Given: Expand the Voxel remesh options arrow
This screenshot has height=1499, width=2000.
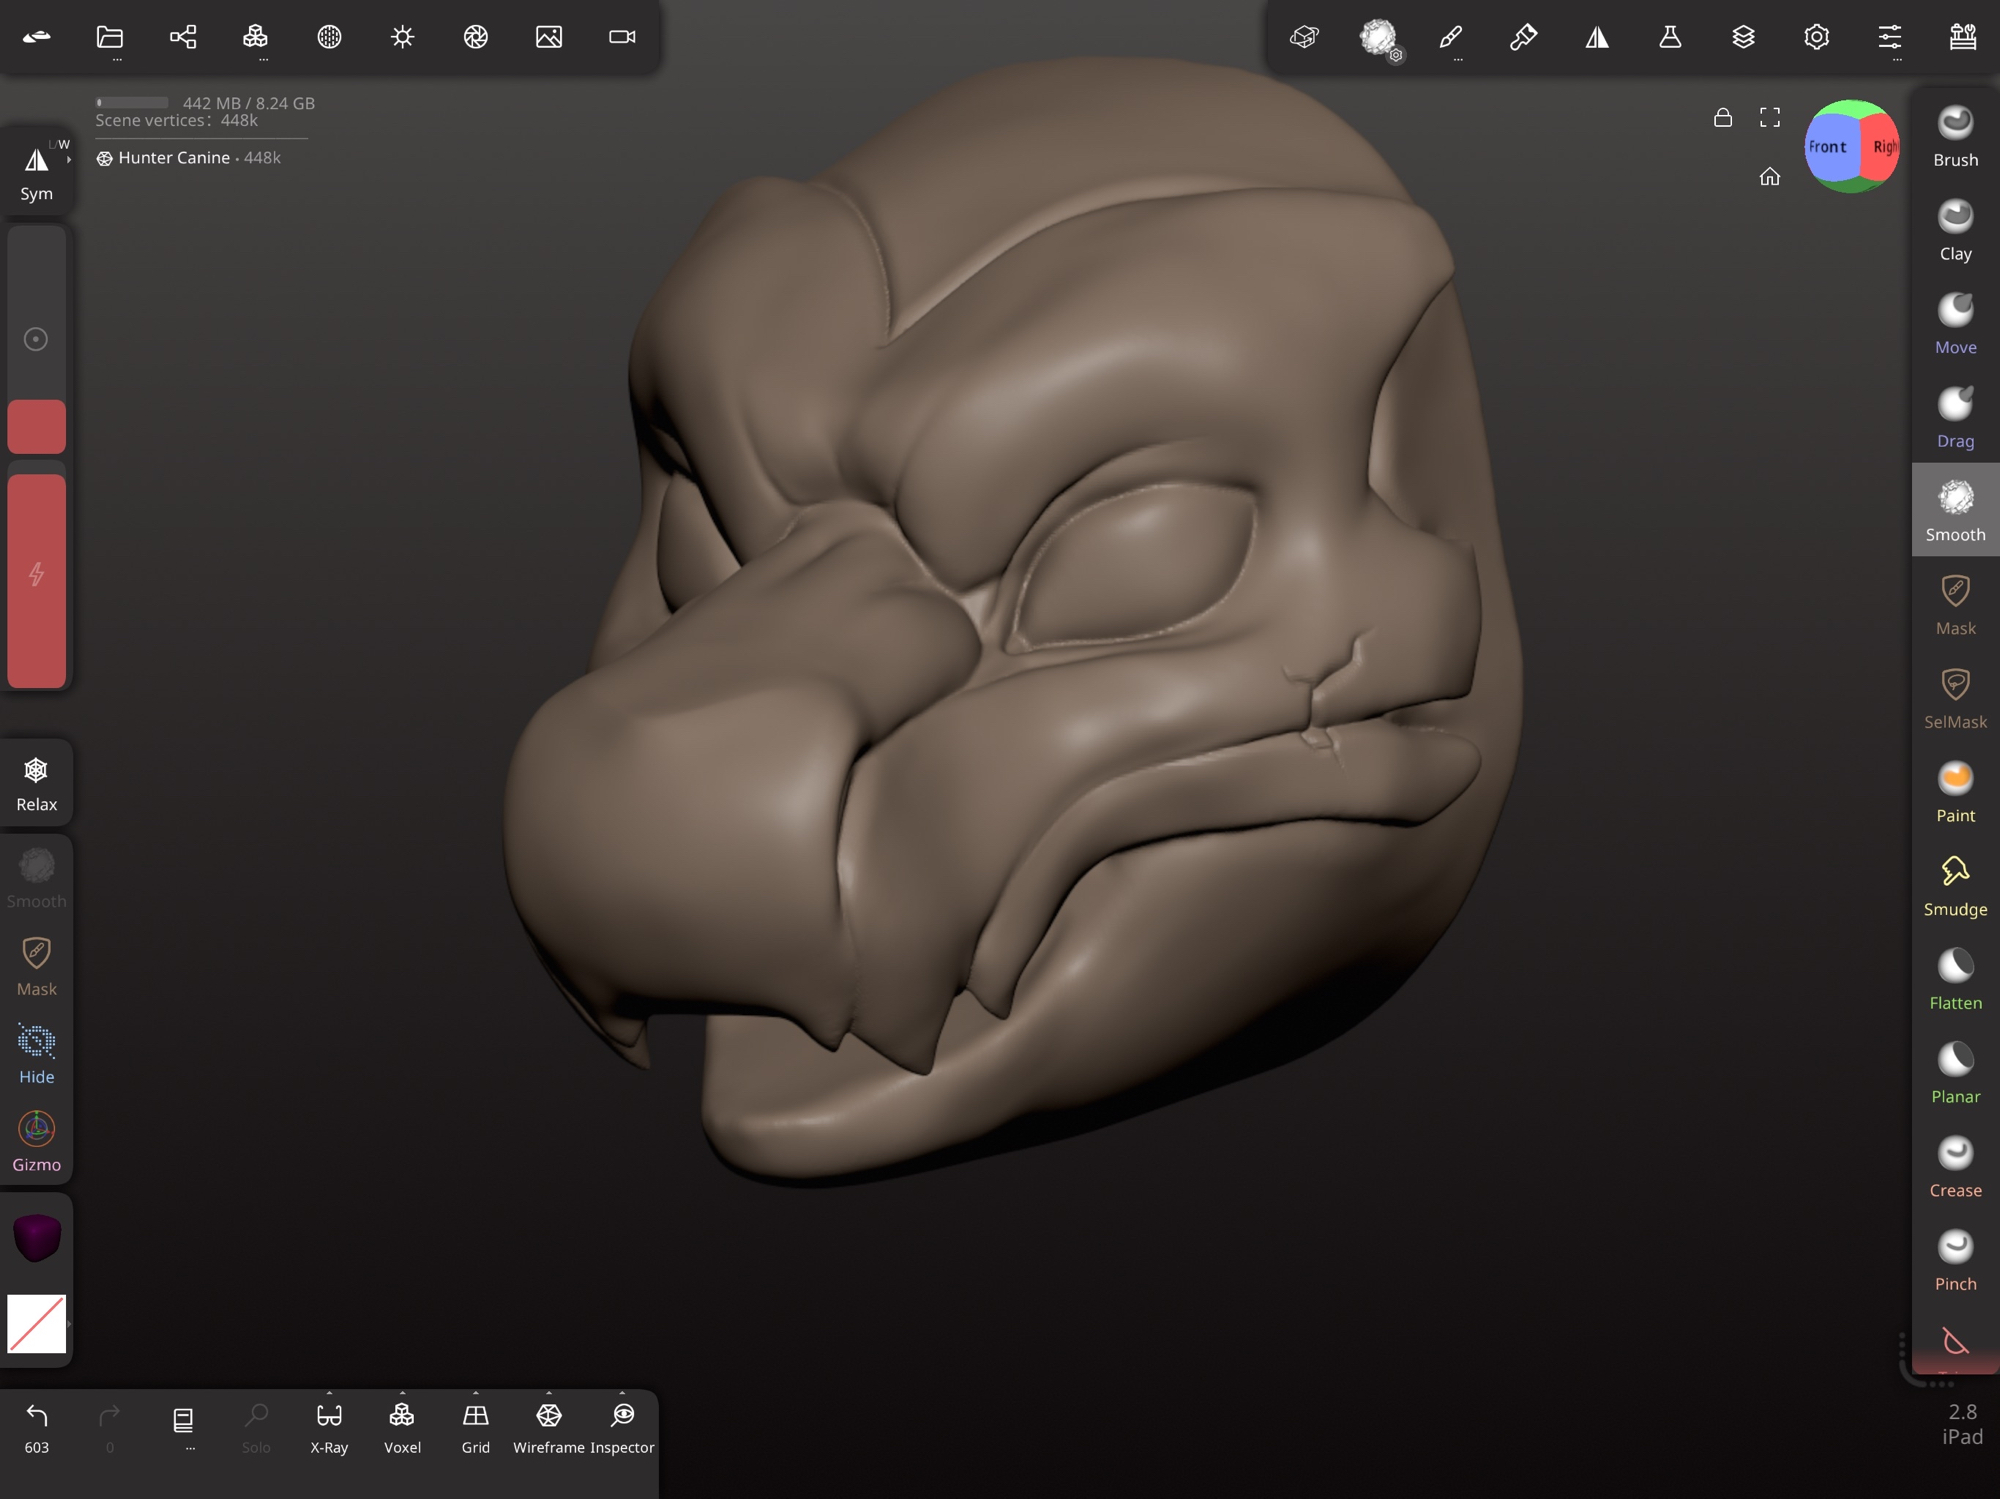Looking at the screenshot, I should coord(402,1393).
